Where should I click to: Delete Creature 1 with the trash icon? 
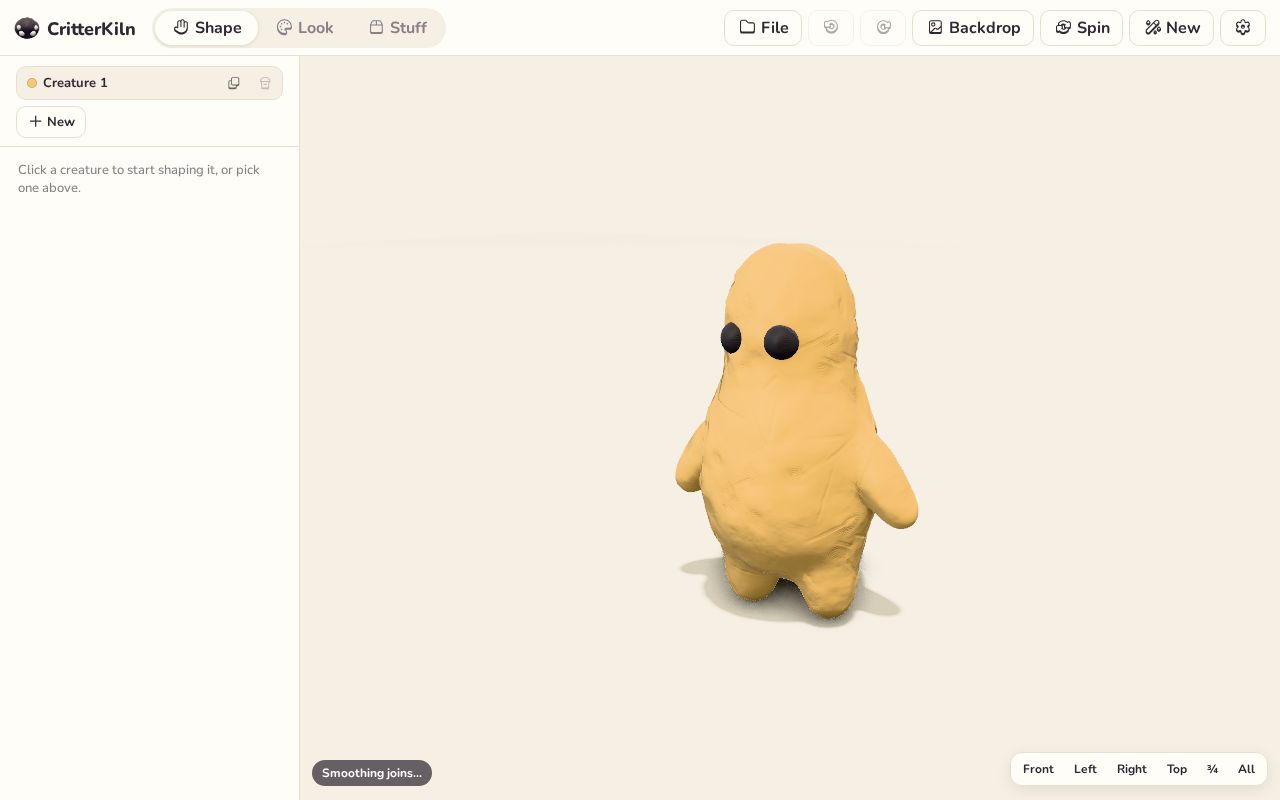(265, 83)
